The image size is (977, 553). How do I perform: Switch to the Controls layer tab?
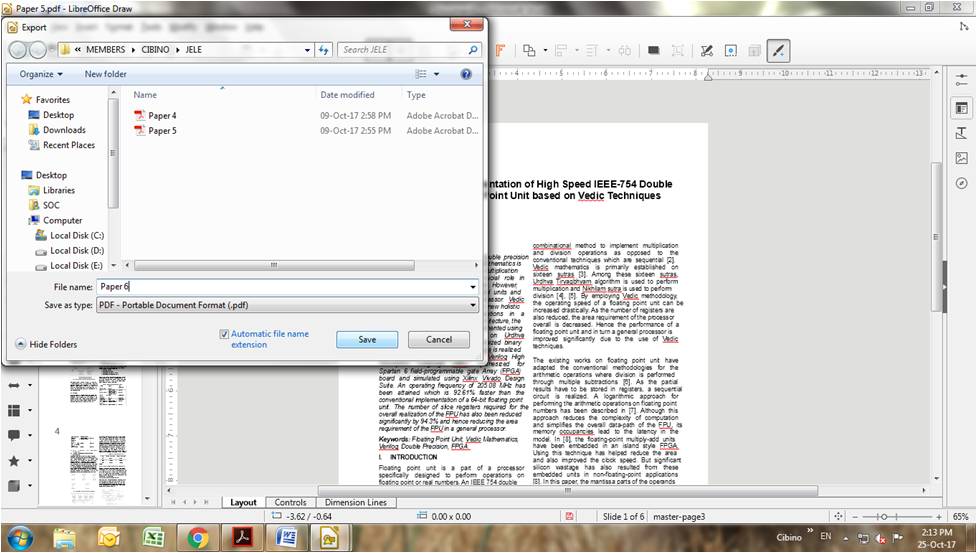[290, 502]
